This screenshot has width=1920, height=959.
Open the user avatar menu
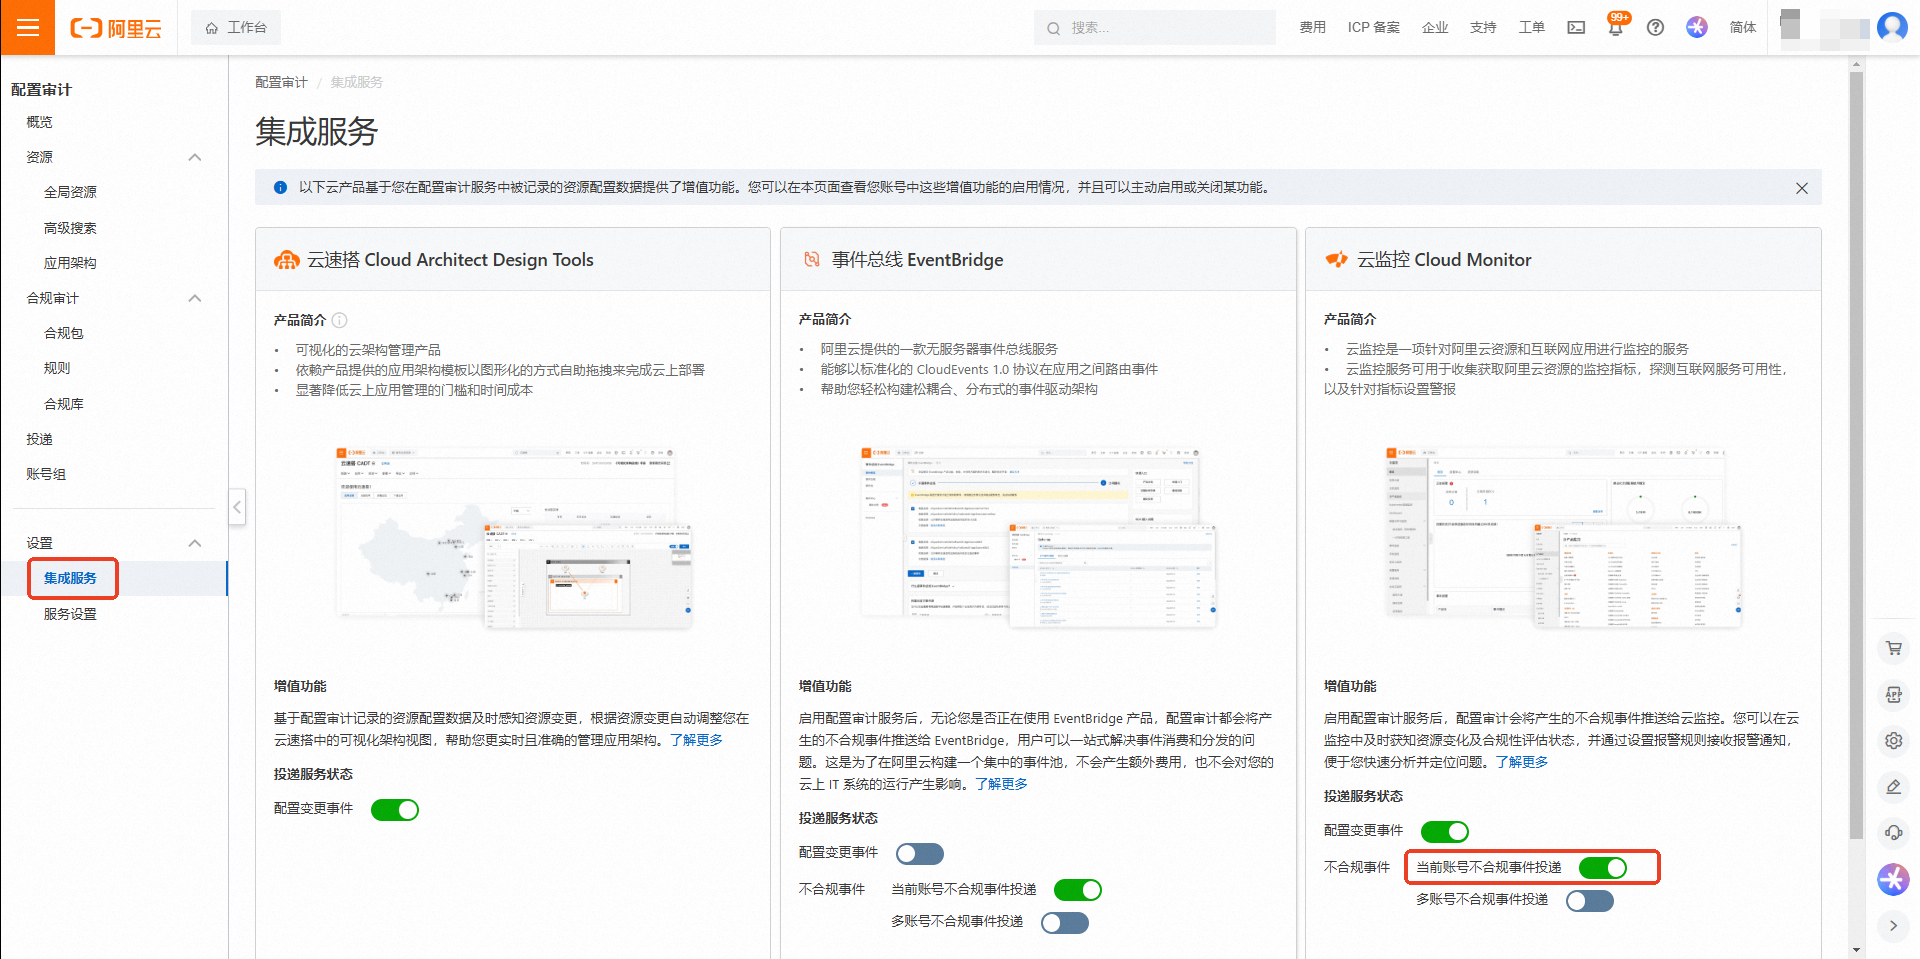[1892, 27]
